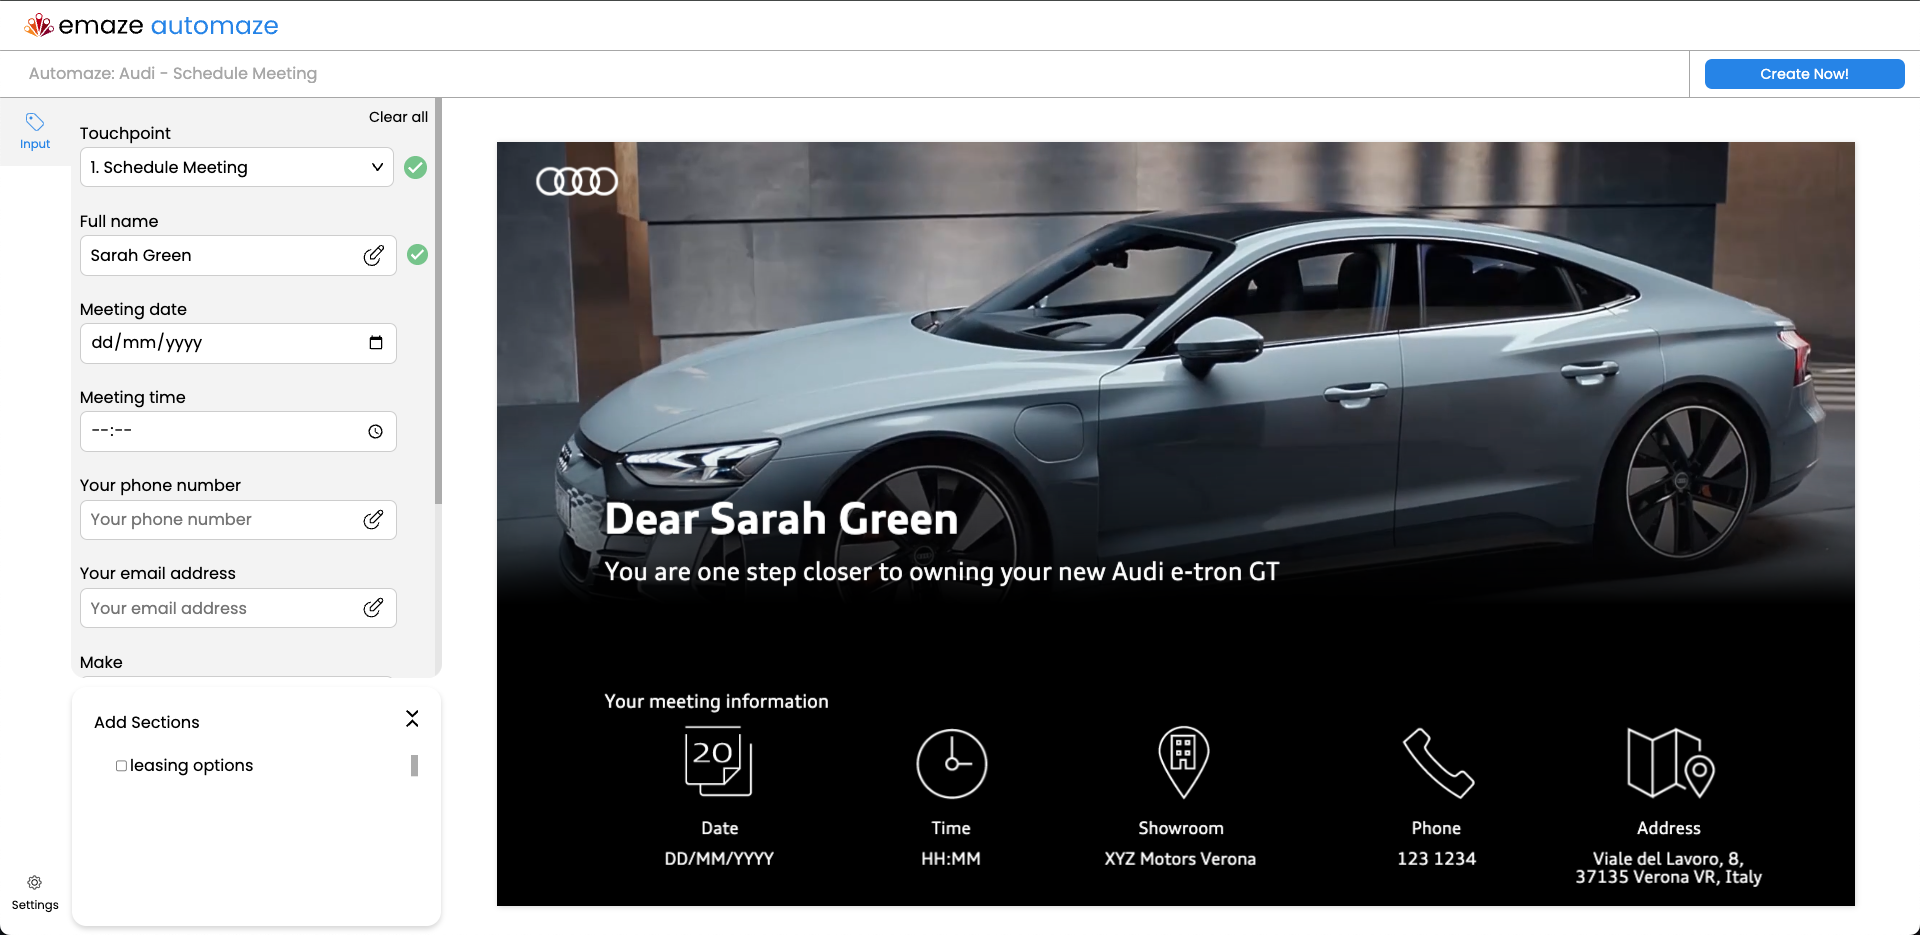Enable the leasing options checkbox
The image size is (1920, 935).
[x=121, y=766]
